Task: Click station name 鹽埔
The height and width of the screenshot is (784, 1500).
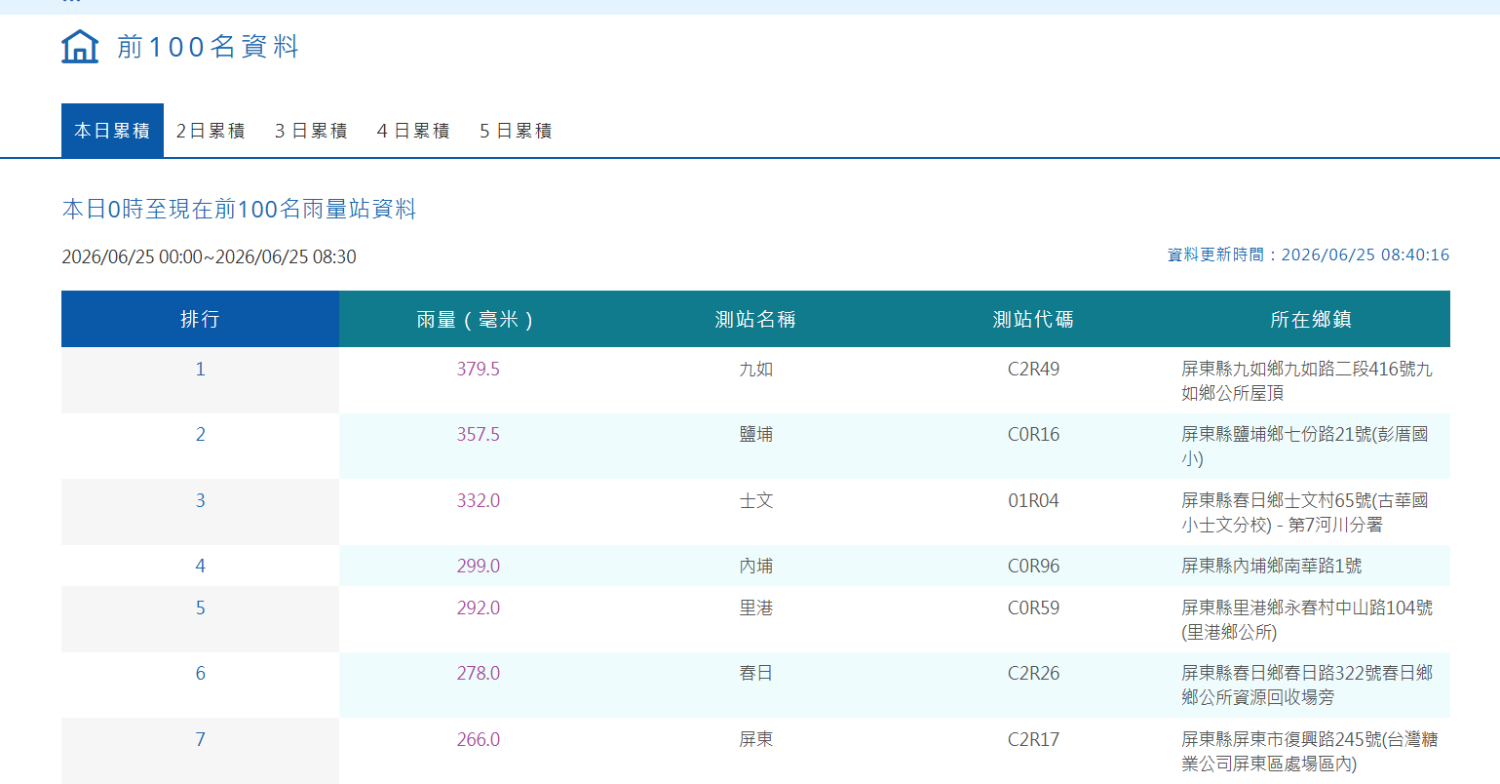Action: pos(756,435)
